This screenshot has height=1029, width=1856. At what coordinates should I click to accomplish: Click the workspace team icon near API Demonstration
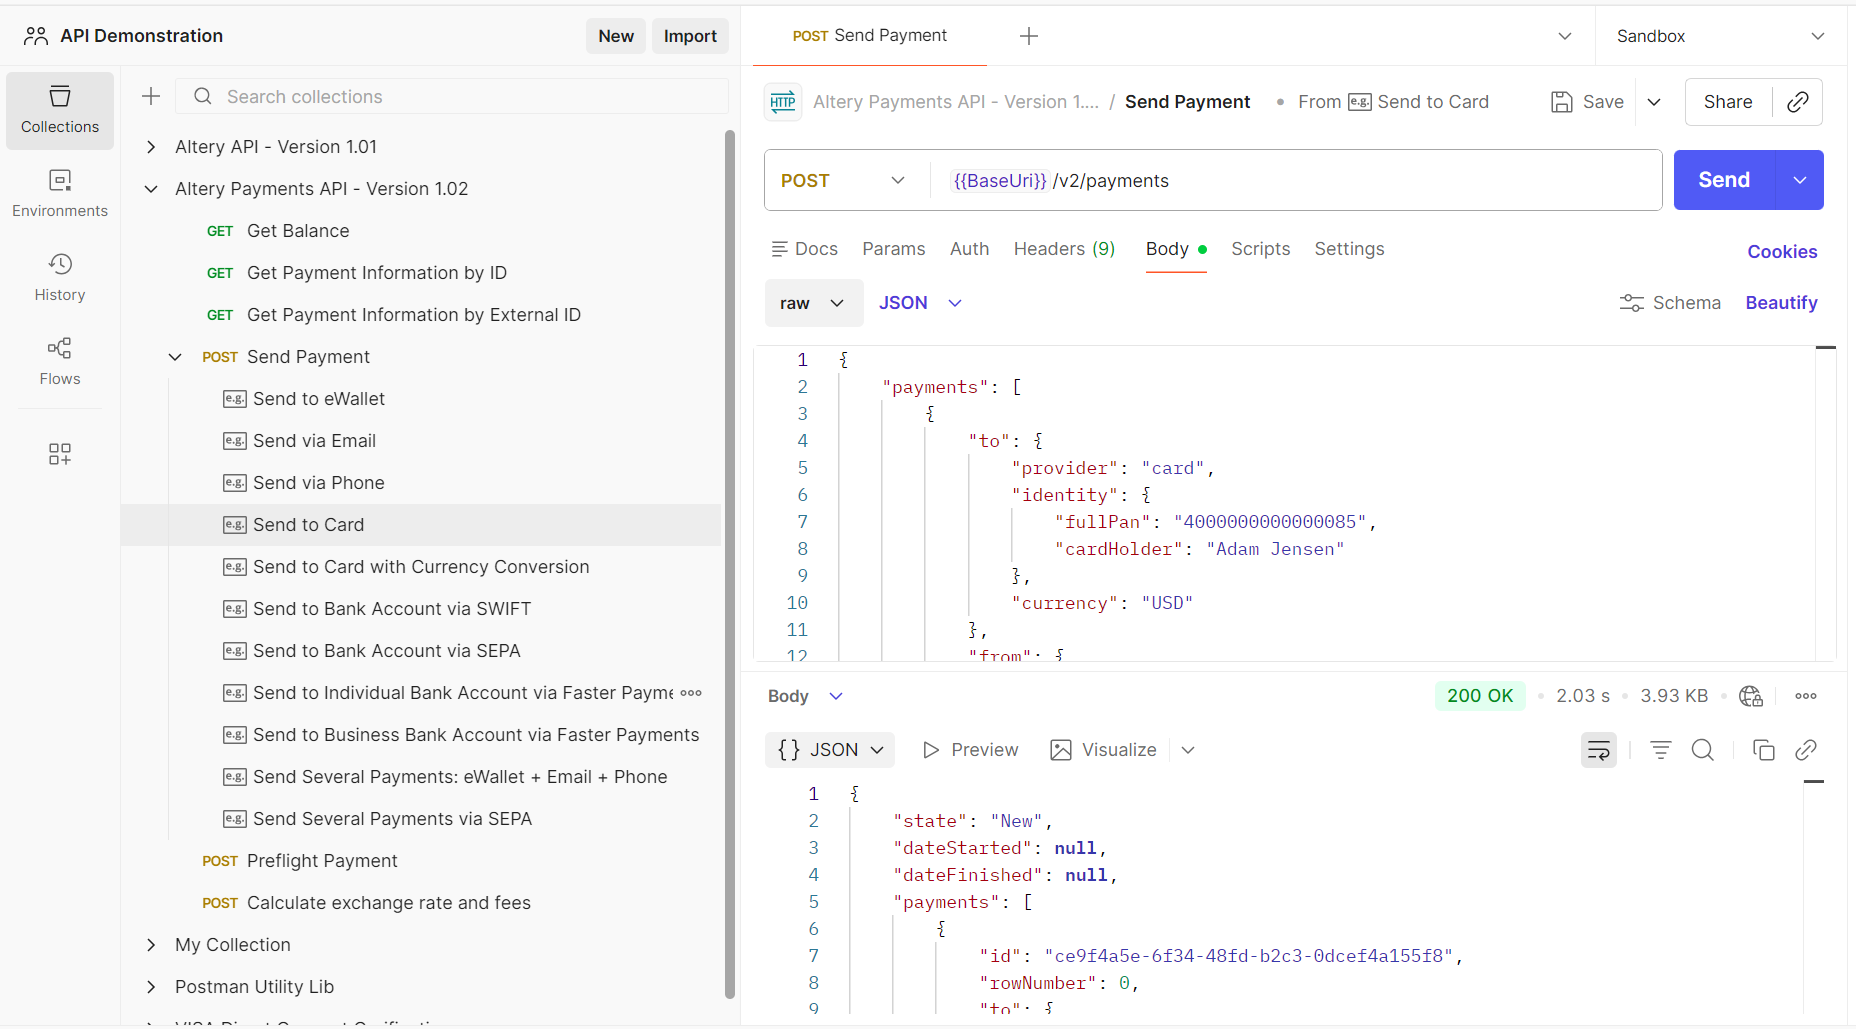pos(36,36)
